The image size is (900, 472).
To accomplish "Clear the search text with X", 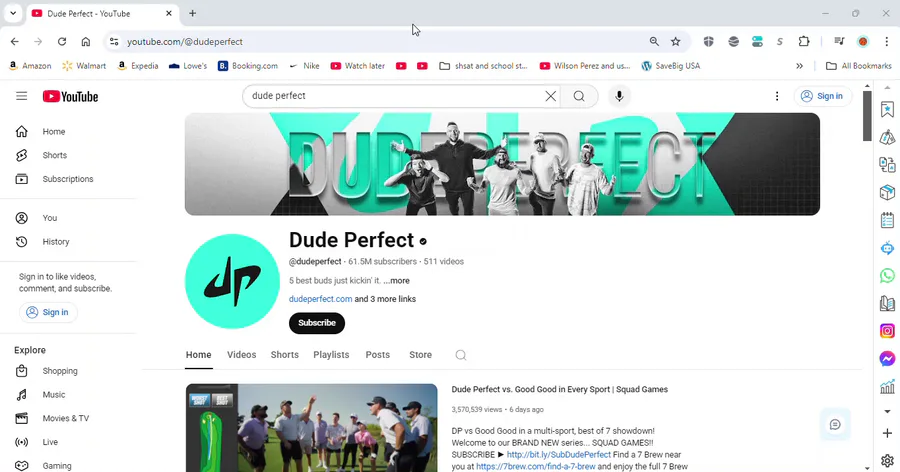I will coord(550,96).
